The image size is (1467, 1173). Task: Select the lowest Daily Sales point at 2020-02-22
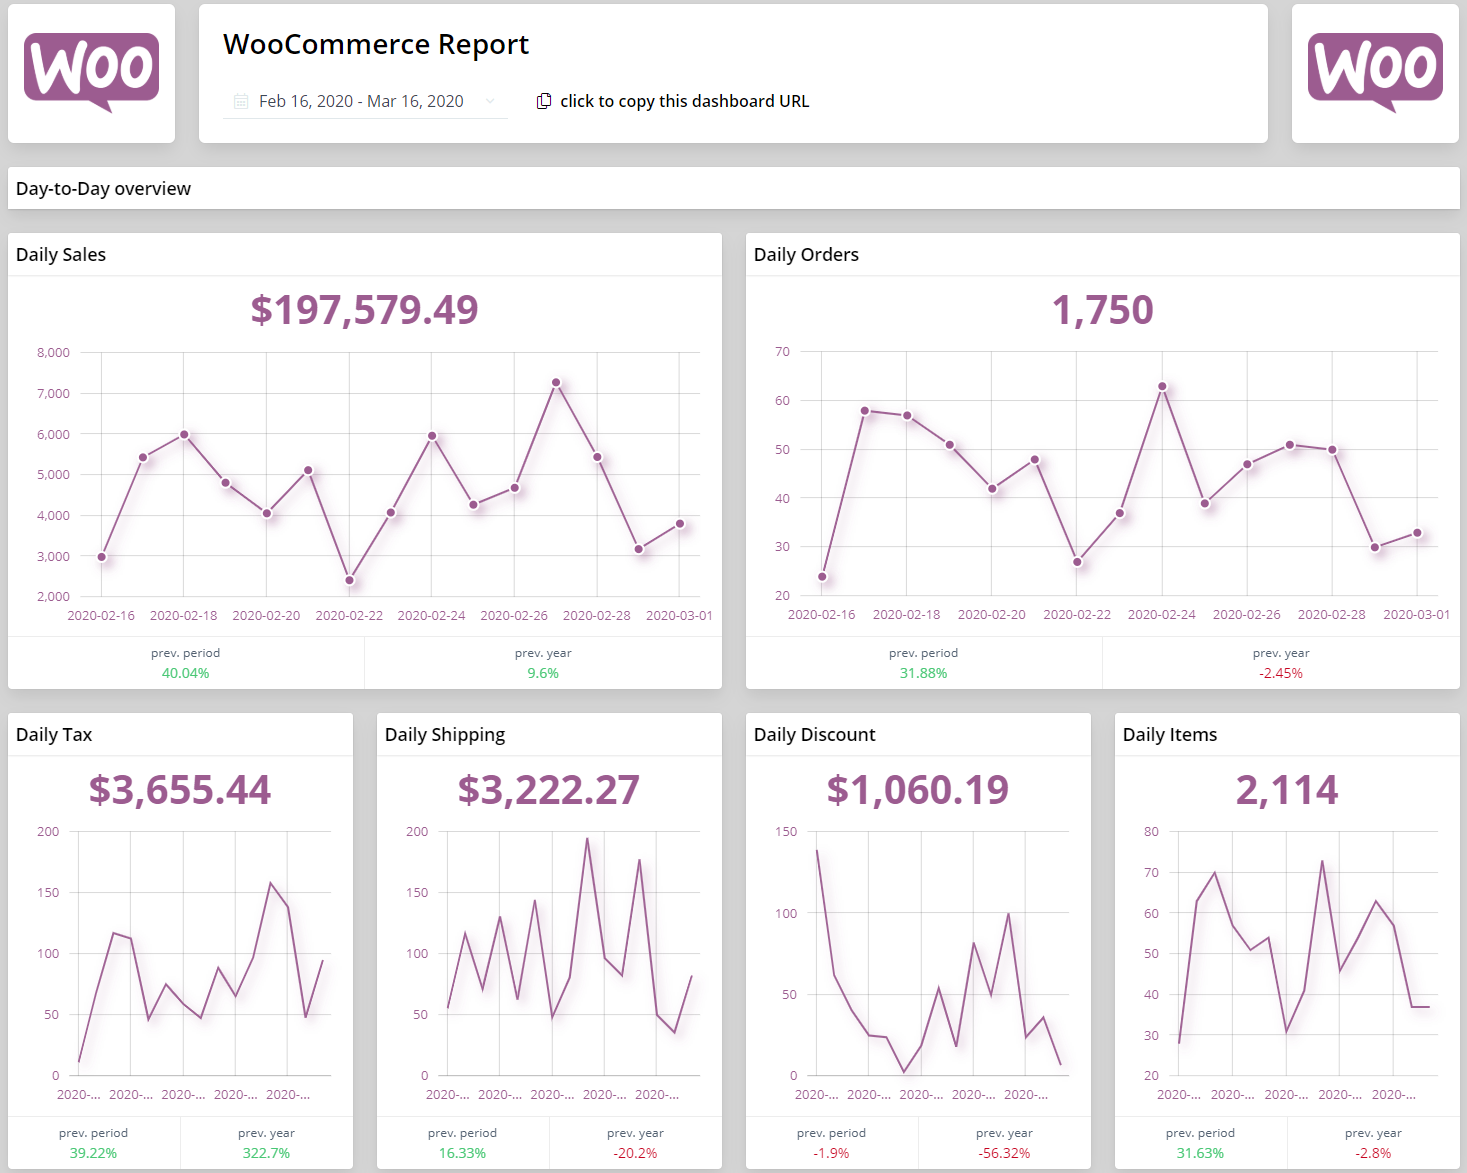coord(349,580)
